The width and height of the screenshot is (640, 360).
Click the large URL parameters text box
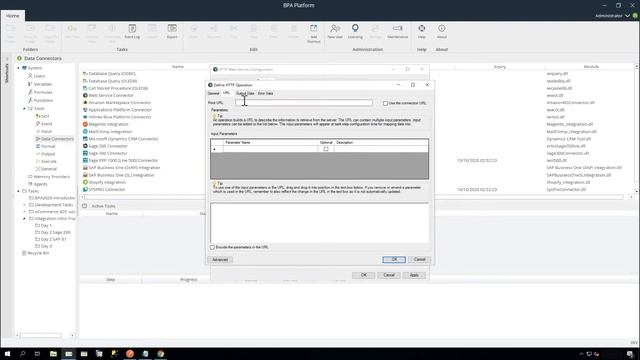[320, 223]
